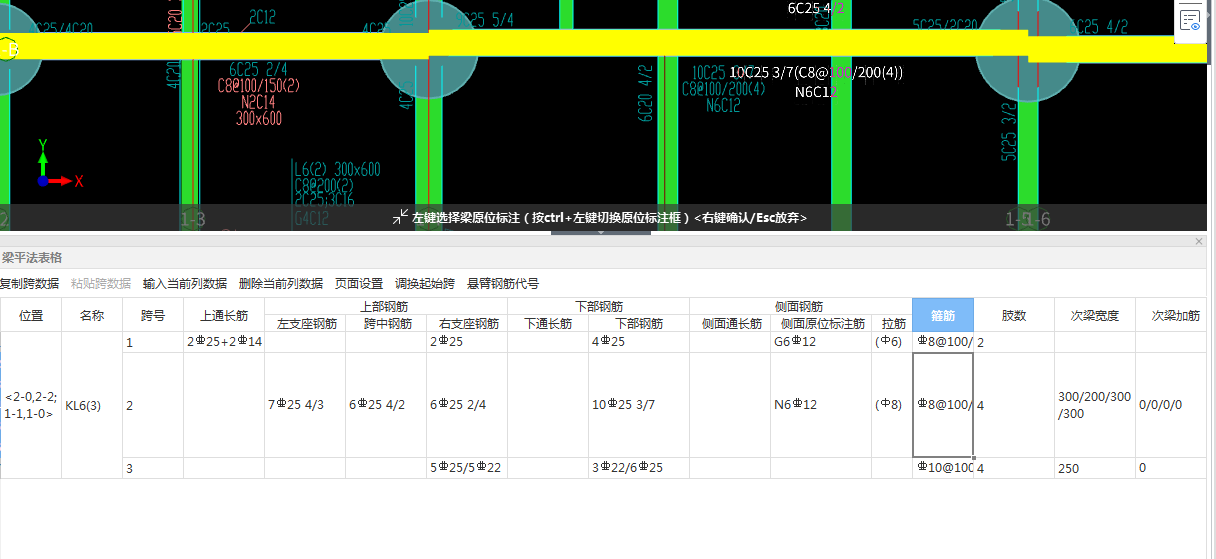Viewport: 1216px width, 559px height.
Task: Click 复制跨数据 button
Action: [x=29, y=283]
